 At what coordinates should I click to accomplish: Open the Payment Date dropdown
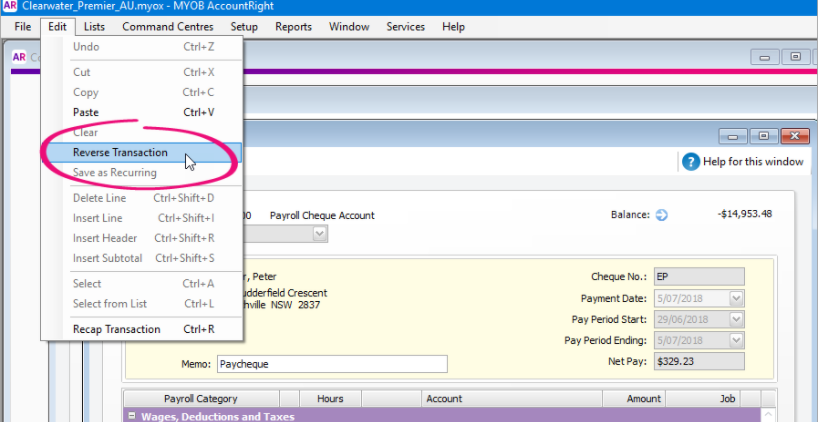pyautogui.click(x=736, y=298)
